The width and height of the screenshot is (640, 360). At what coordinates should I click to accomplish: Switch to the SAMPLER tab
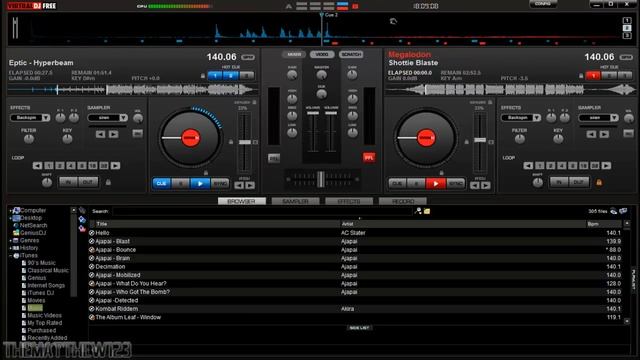click(x=296, y=201)
